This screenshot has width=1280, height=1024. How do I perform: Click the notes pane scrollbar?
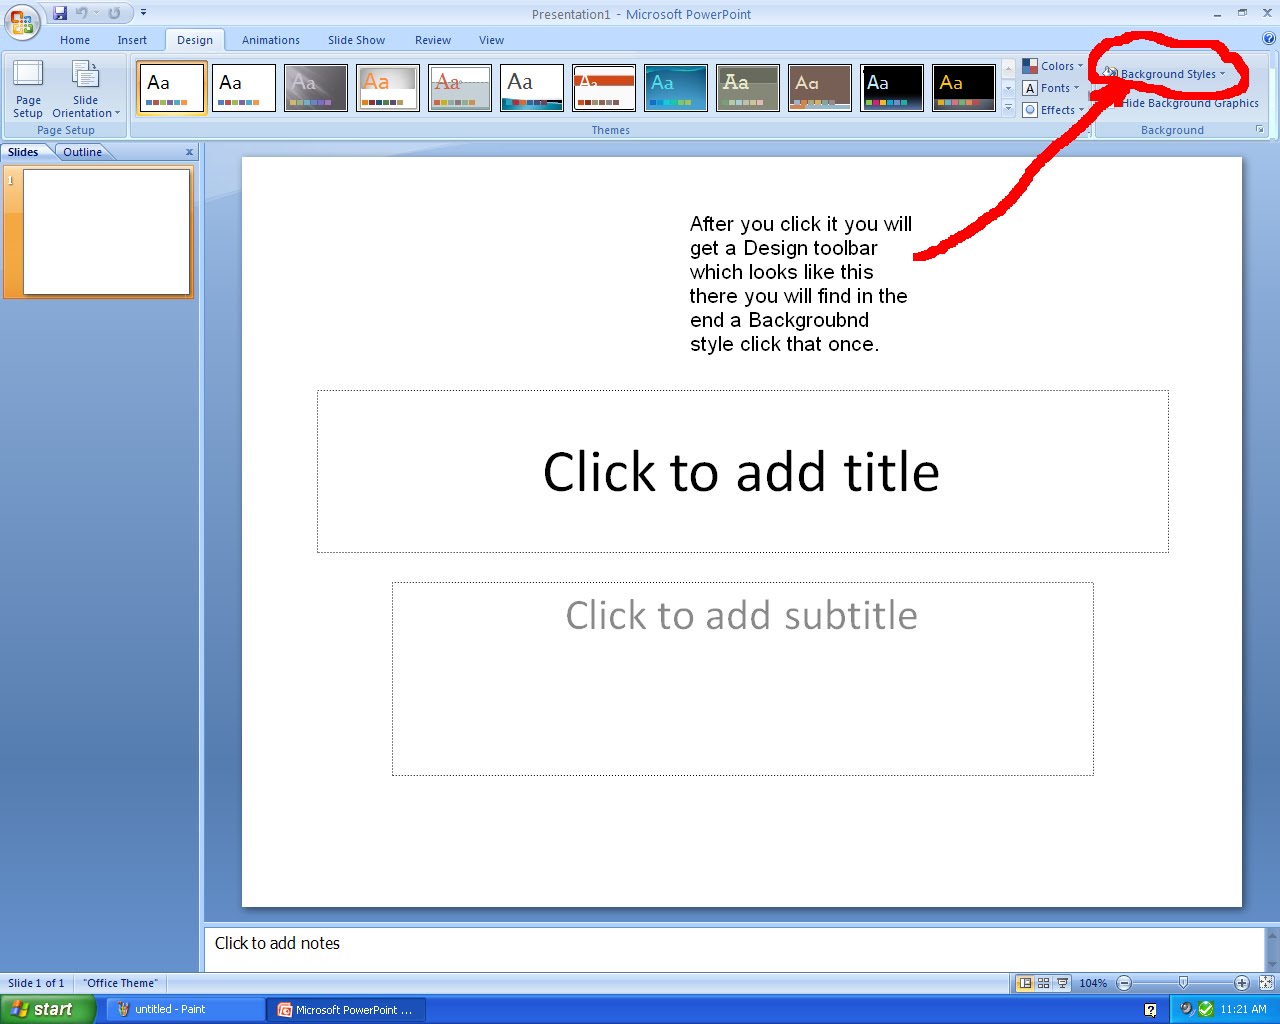coord(1272,948)
